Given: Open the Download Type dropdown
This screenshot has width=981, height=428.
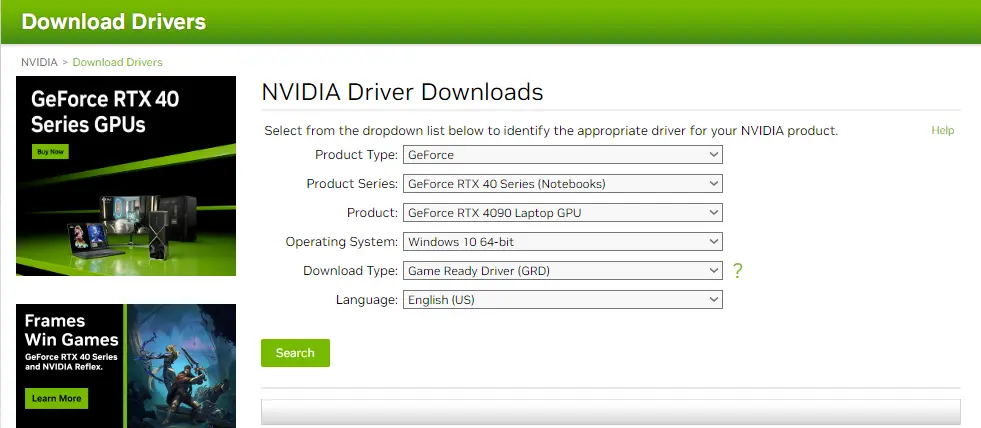Looking at the screenshot, I should pos(562,271).
